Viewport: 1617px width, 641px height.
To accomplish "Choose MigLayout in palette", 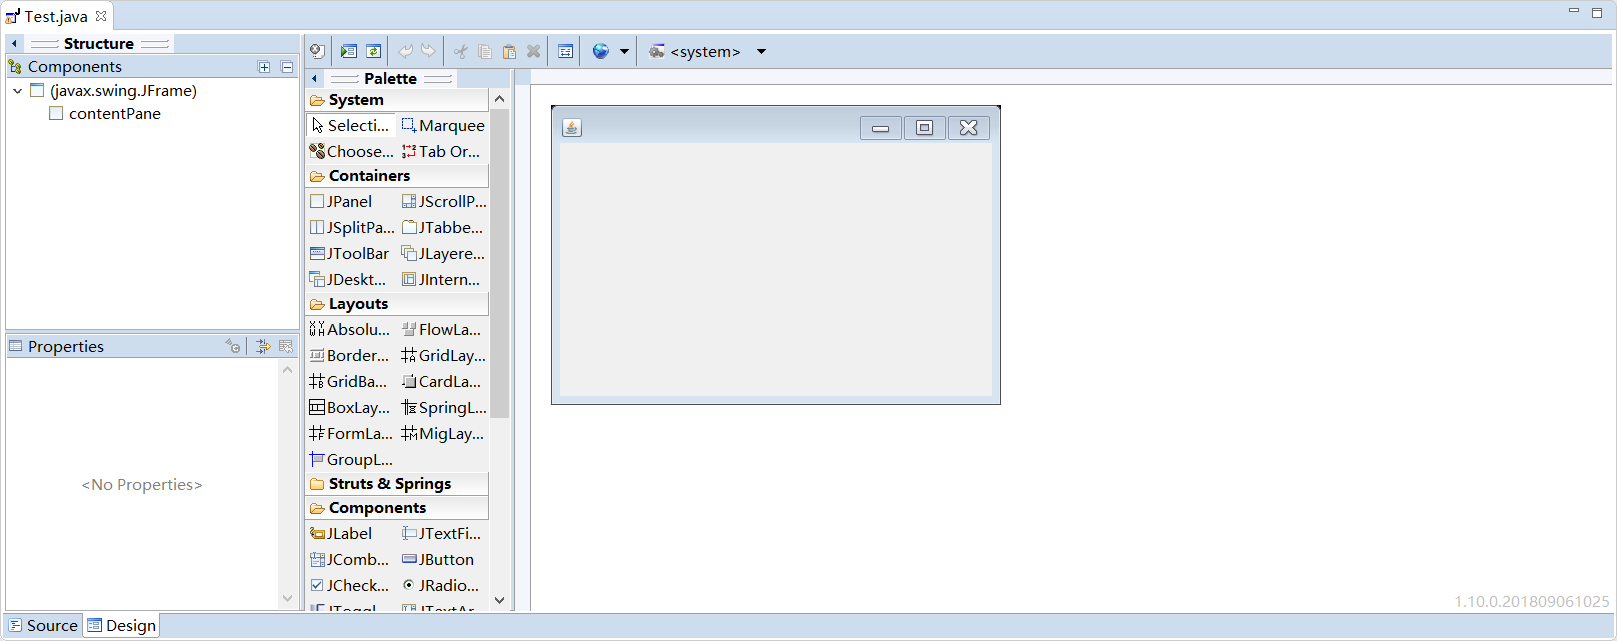I will 443,433.
